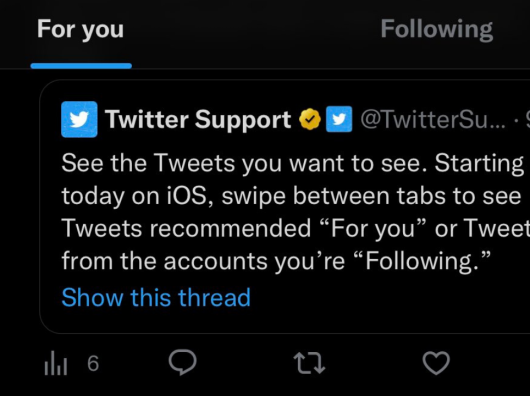This screenshot has width=530, height=396.
Task: Click the tweet line mentioning iOS
Action: 291,196
